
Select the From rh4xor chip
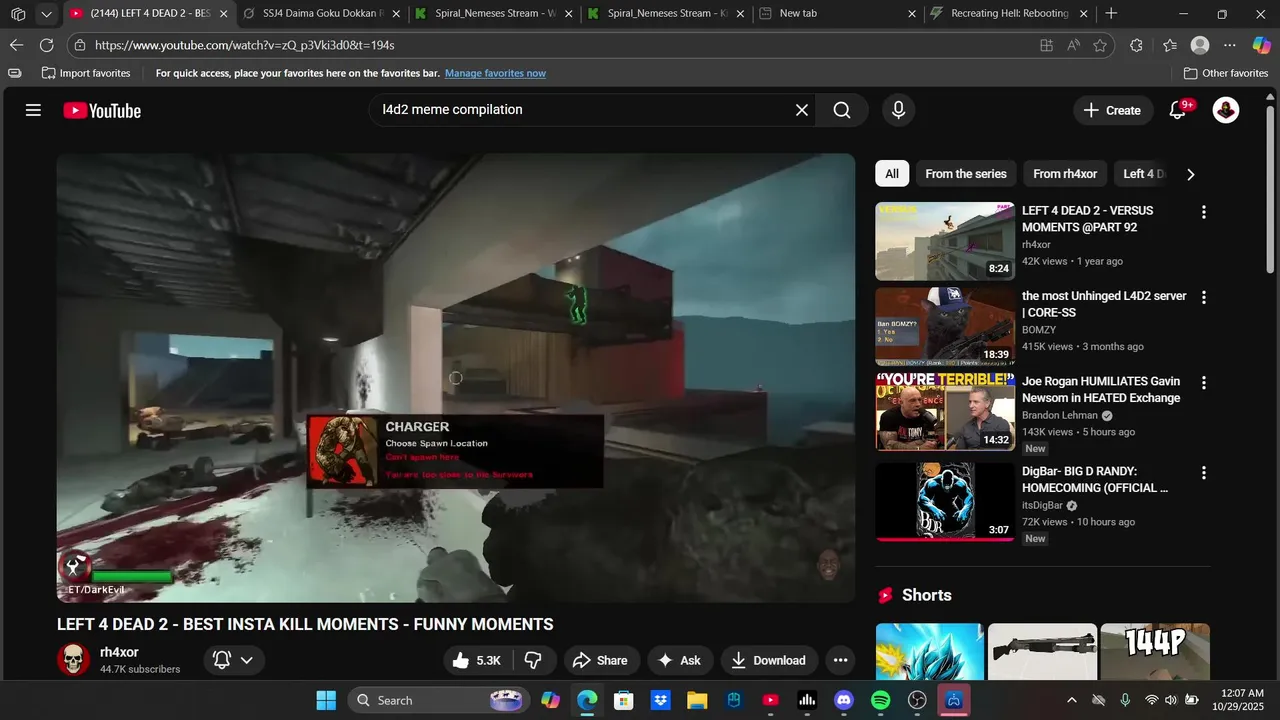(x=1065, y=174)
